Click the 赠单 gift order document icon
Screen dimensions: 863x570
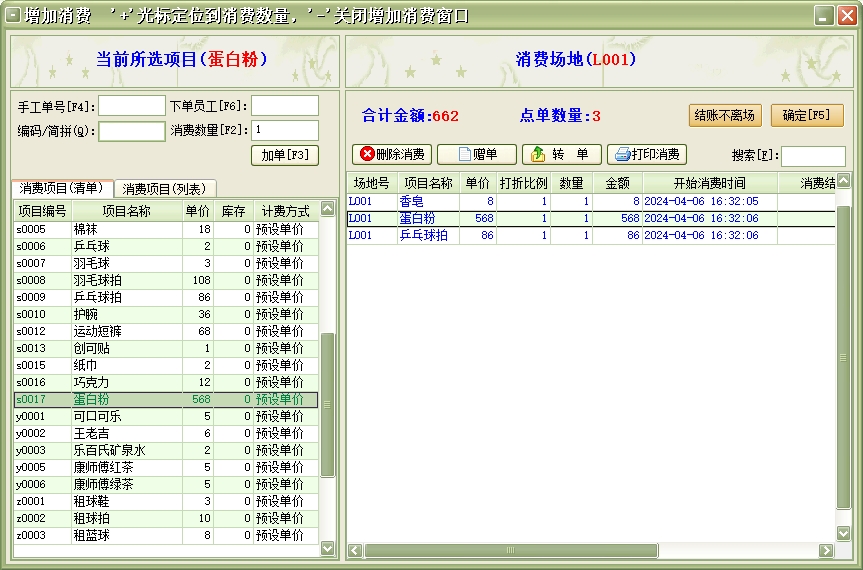(463, 154)
